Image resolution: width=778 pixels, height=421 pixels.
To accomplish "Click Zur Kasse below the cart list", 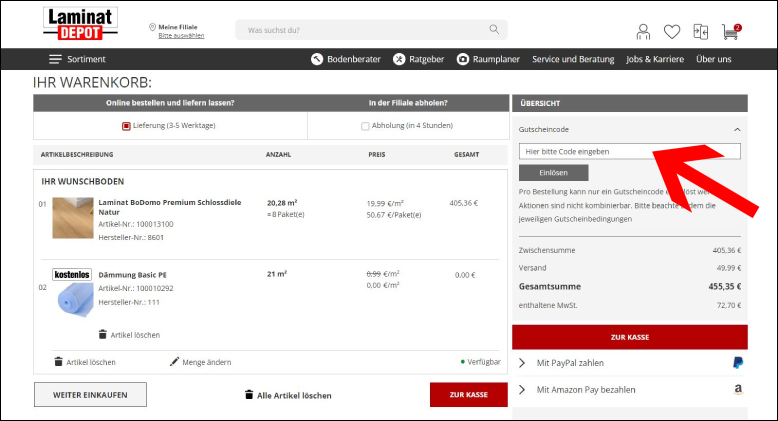I will (x=468, y=395).
